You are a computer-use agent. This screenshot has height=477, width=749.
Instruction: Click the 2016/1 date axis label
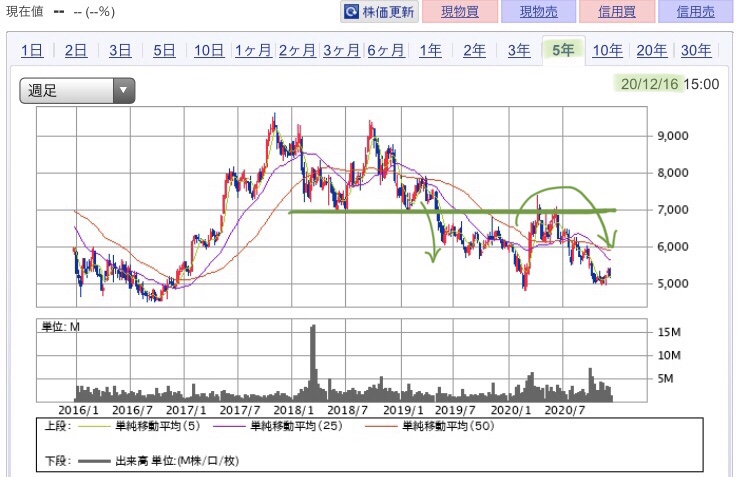tap(78, 410)
